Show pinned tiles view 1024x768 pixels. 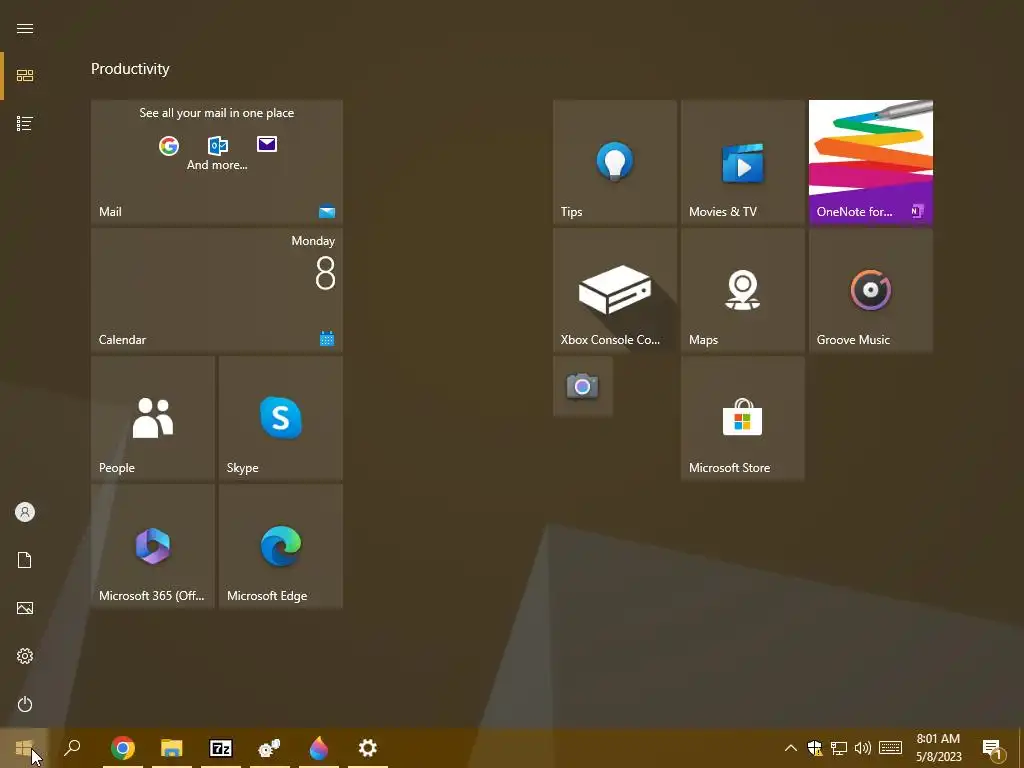[25, 76]
